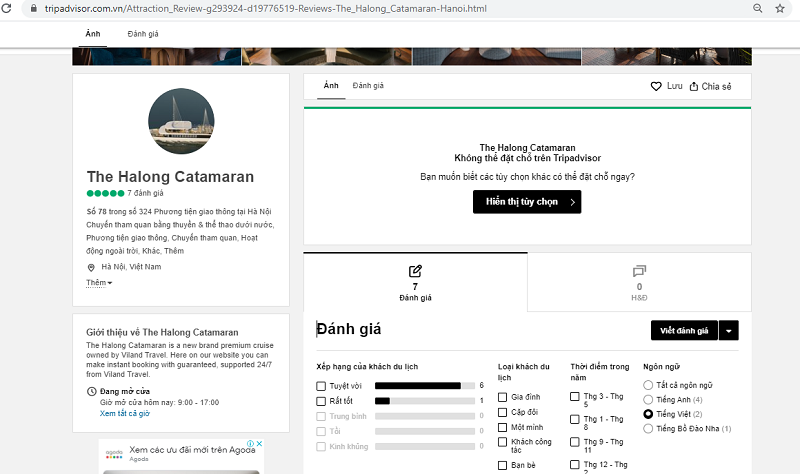
Task: Switch to the top sticky Đánh giá tab
Action: click(143, 34)
